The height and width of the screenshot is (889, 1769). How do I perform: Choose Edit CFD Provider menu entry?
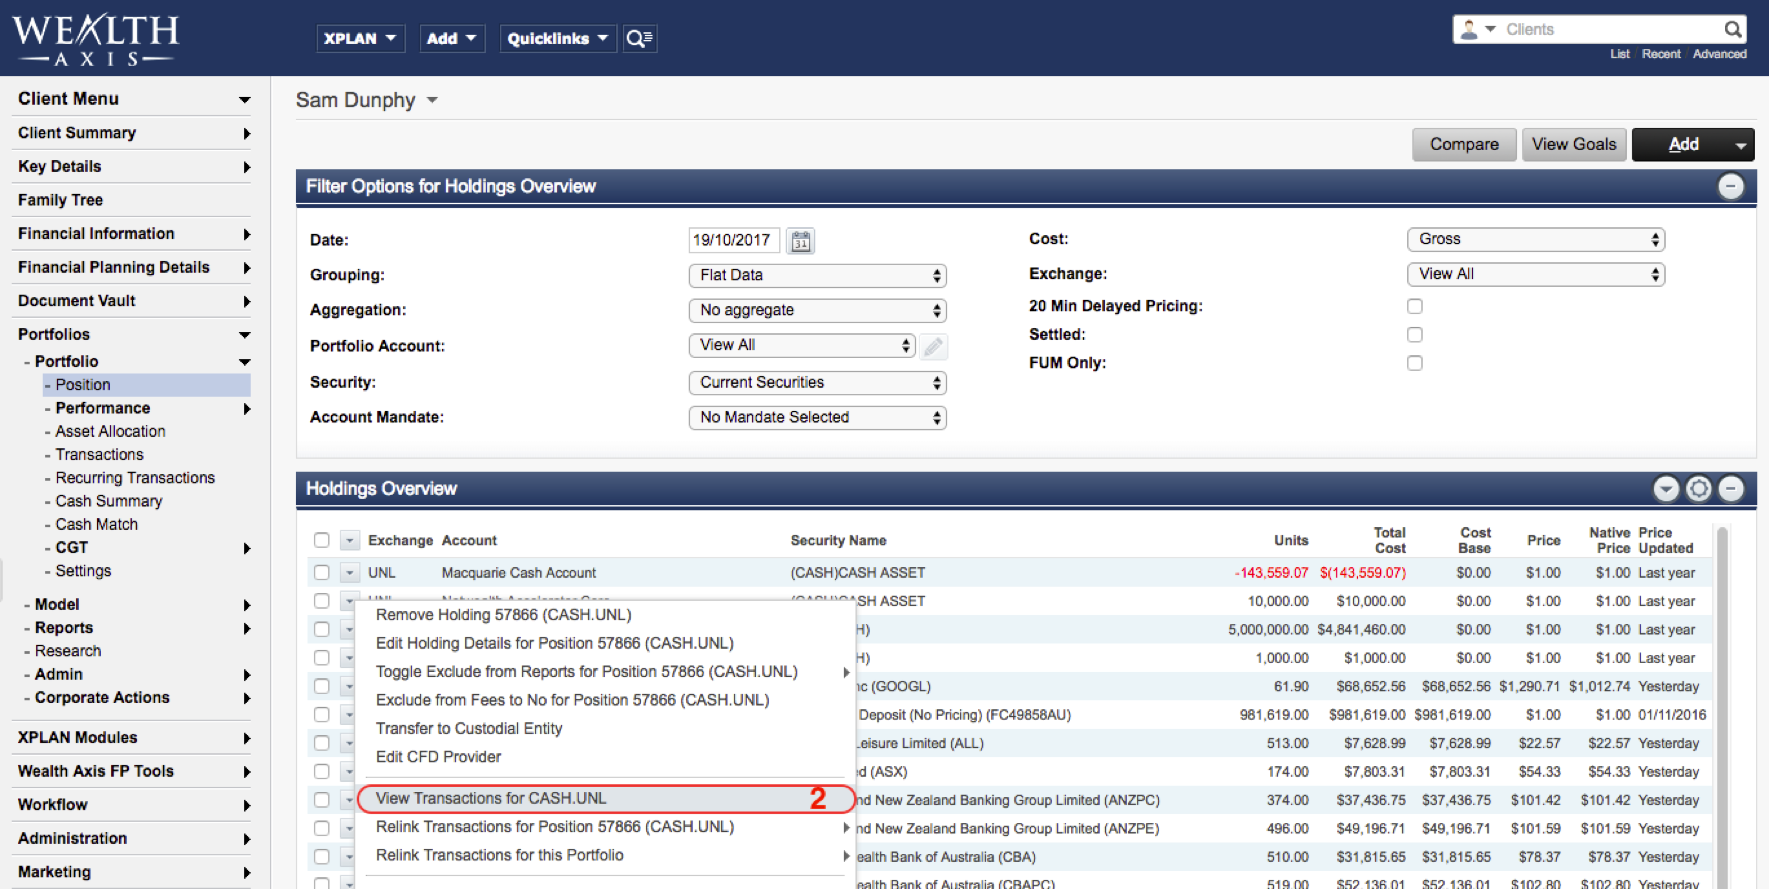pyautogui.click(x=438, y=757)
